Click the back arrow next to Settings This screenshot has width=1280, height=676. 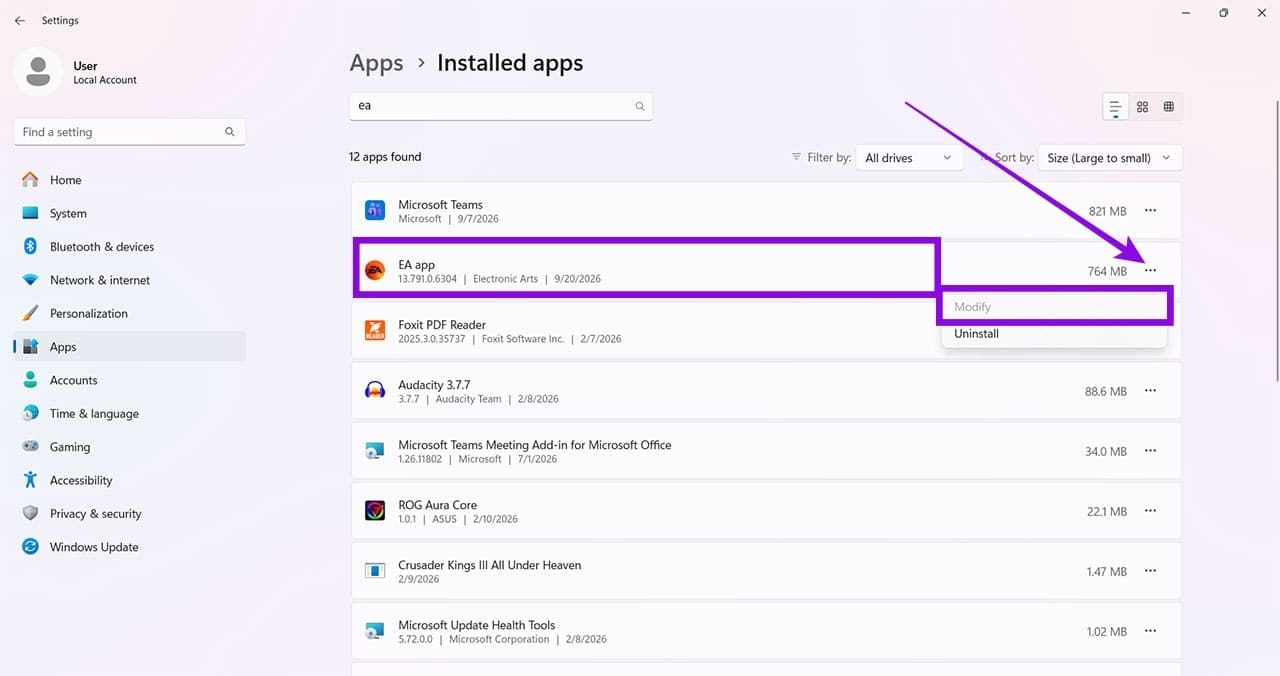(x=20, y=20)
